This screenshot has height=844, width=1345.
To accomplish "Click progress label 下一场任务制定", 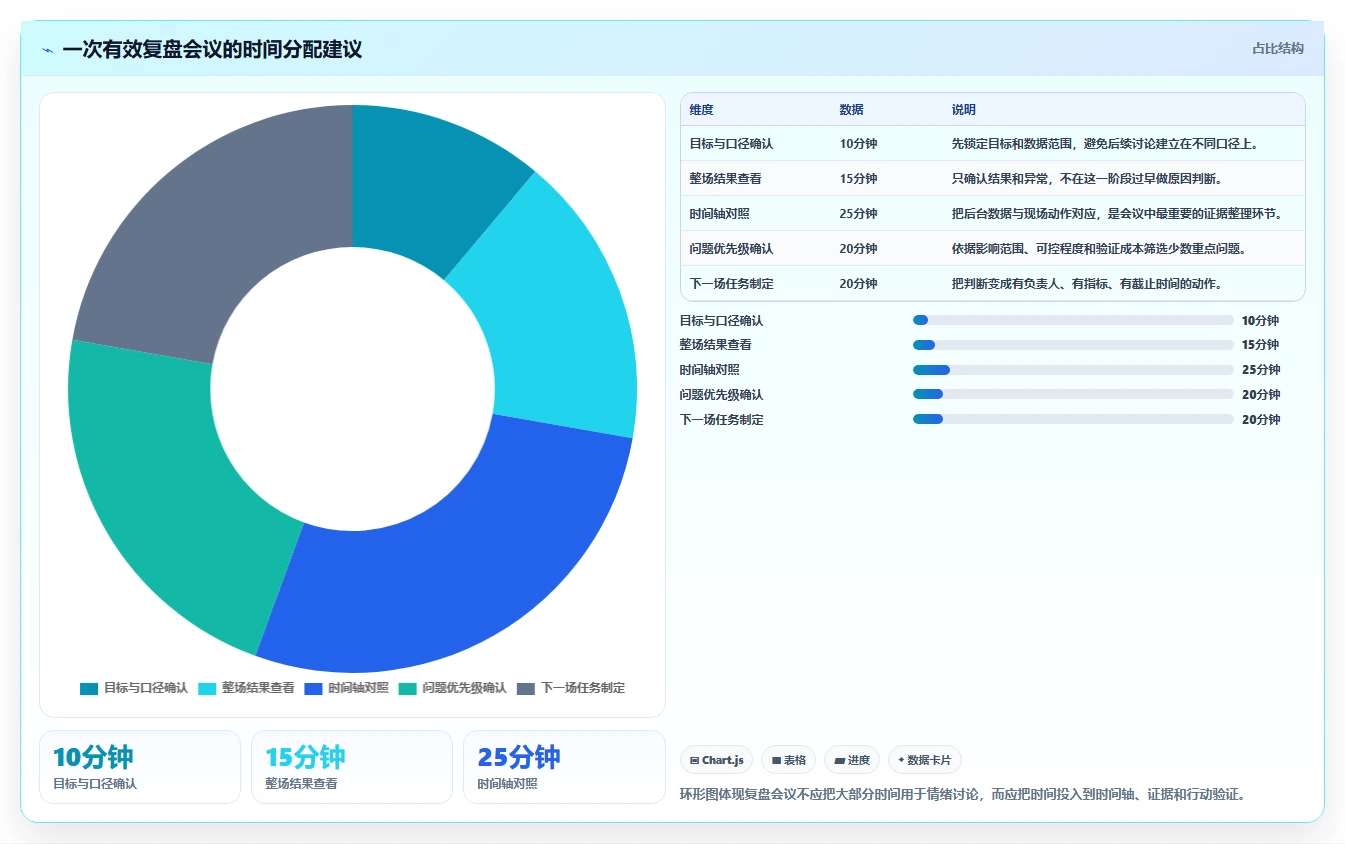I will (x=721, y=420).
